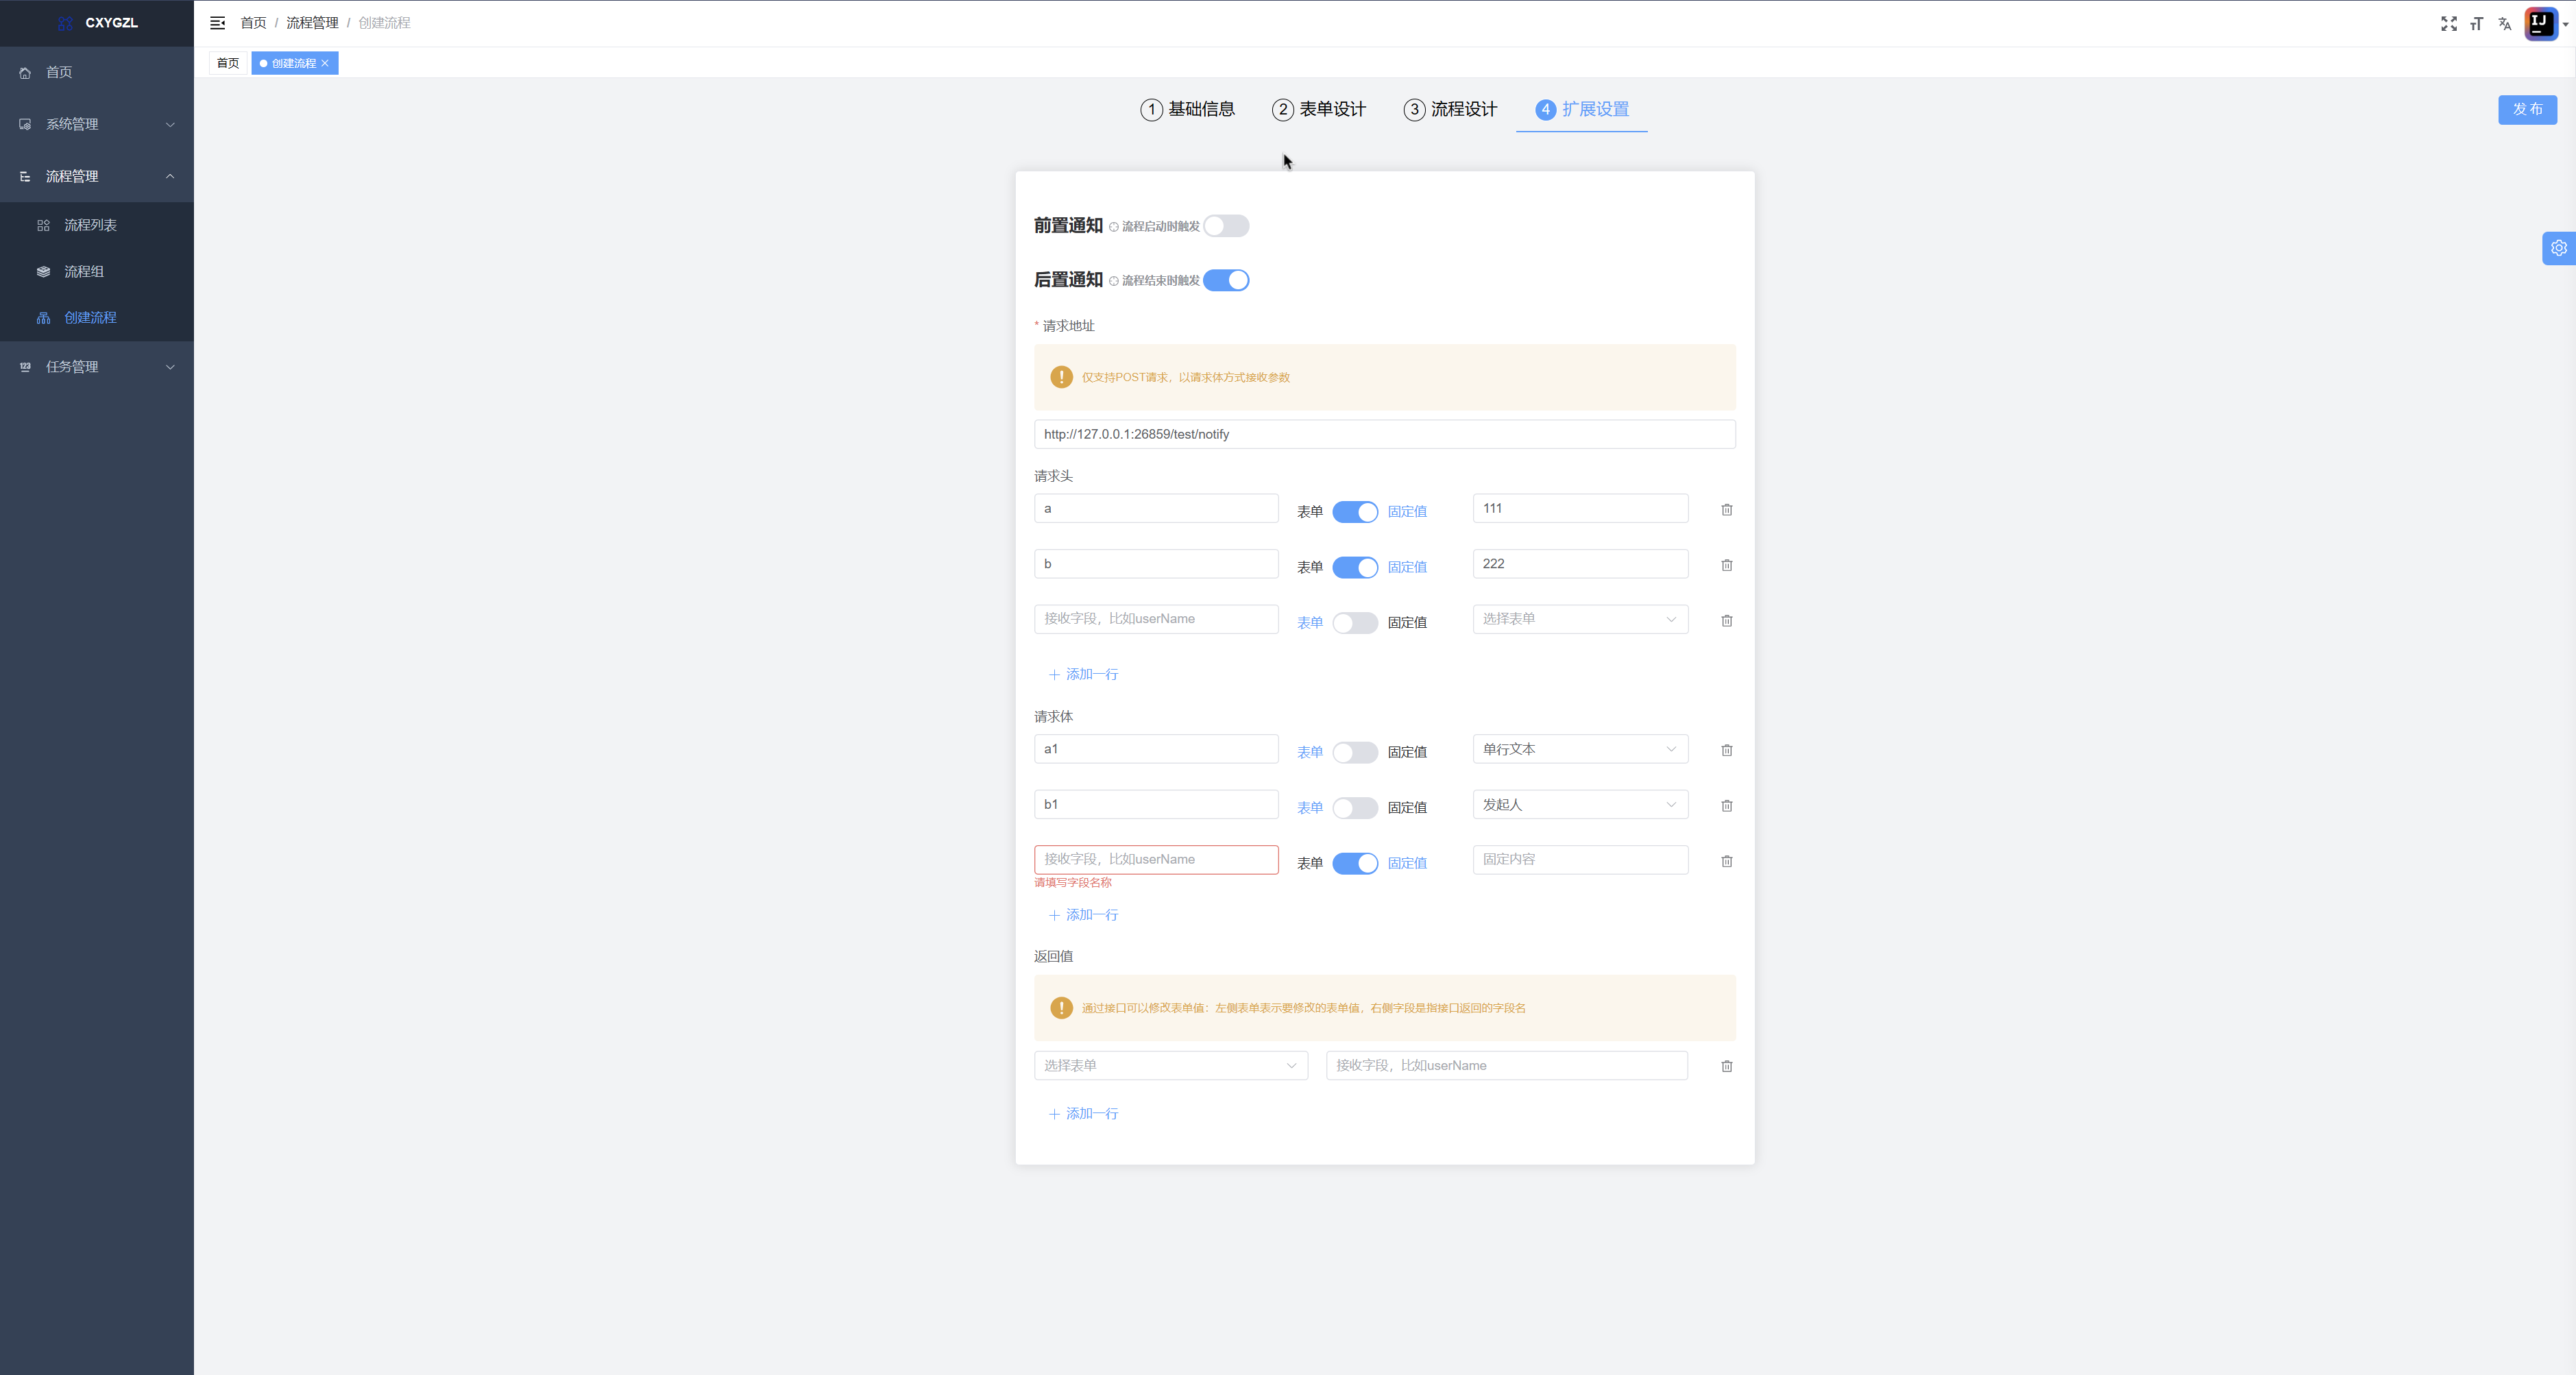Toggle header row a 表单/固定值 switch

click(1355, 512)
